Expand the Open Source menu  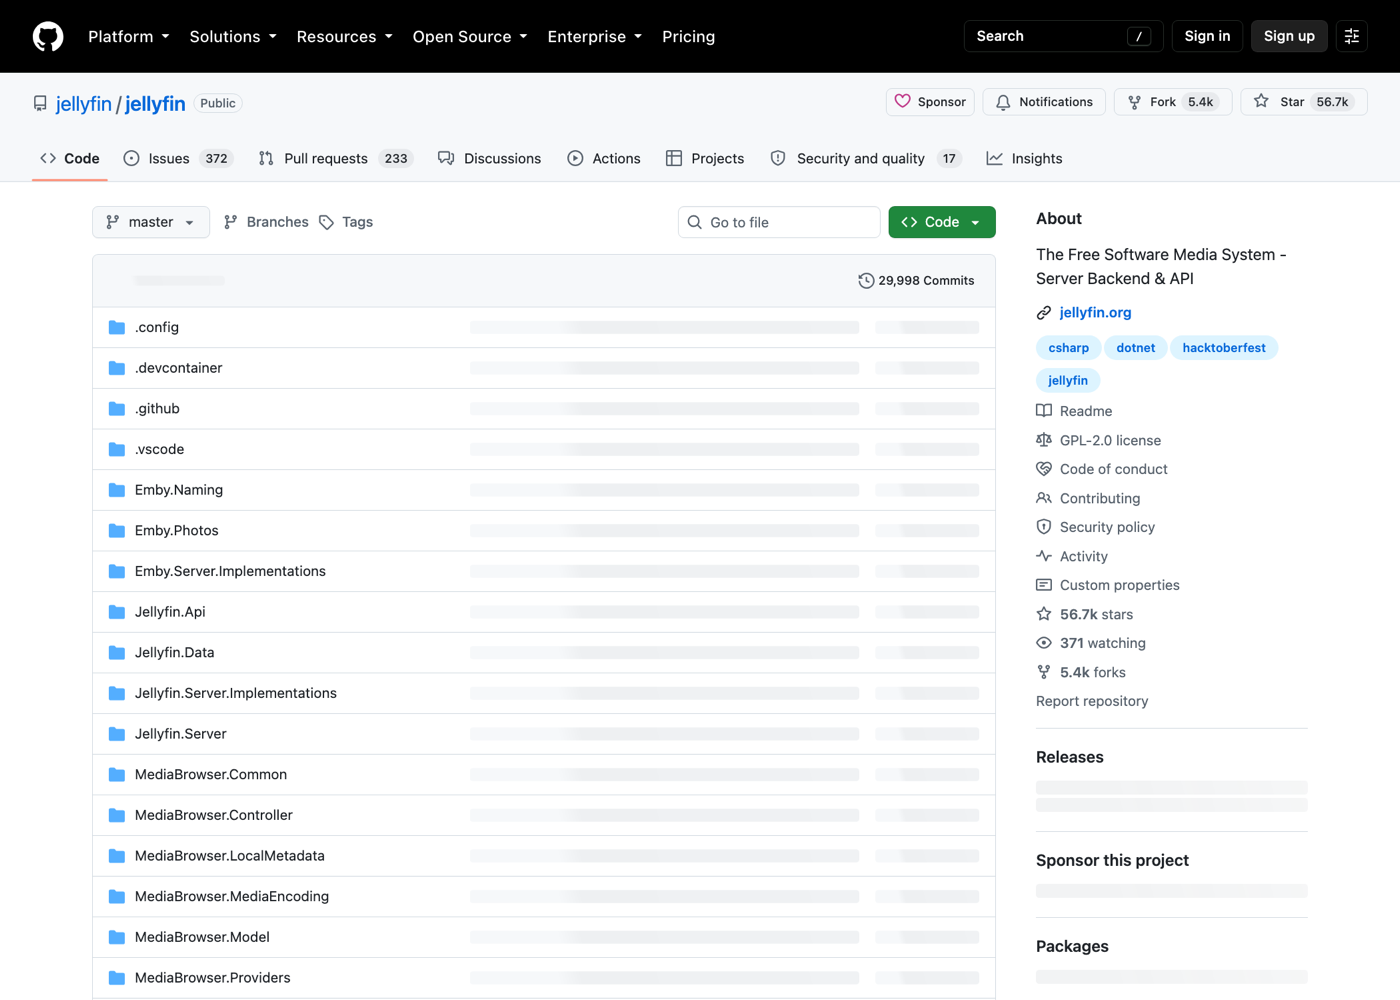click(x=469, y=36)
